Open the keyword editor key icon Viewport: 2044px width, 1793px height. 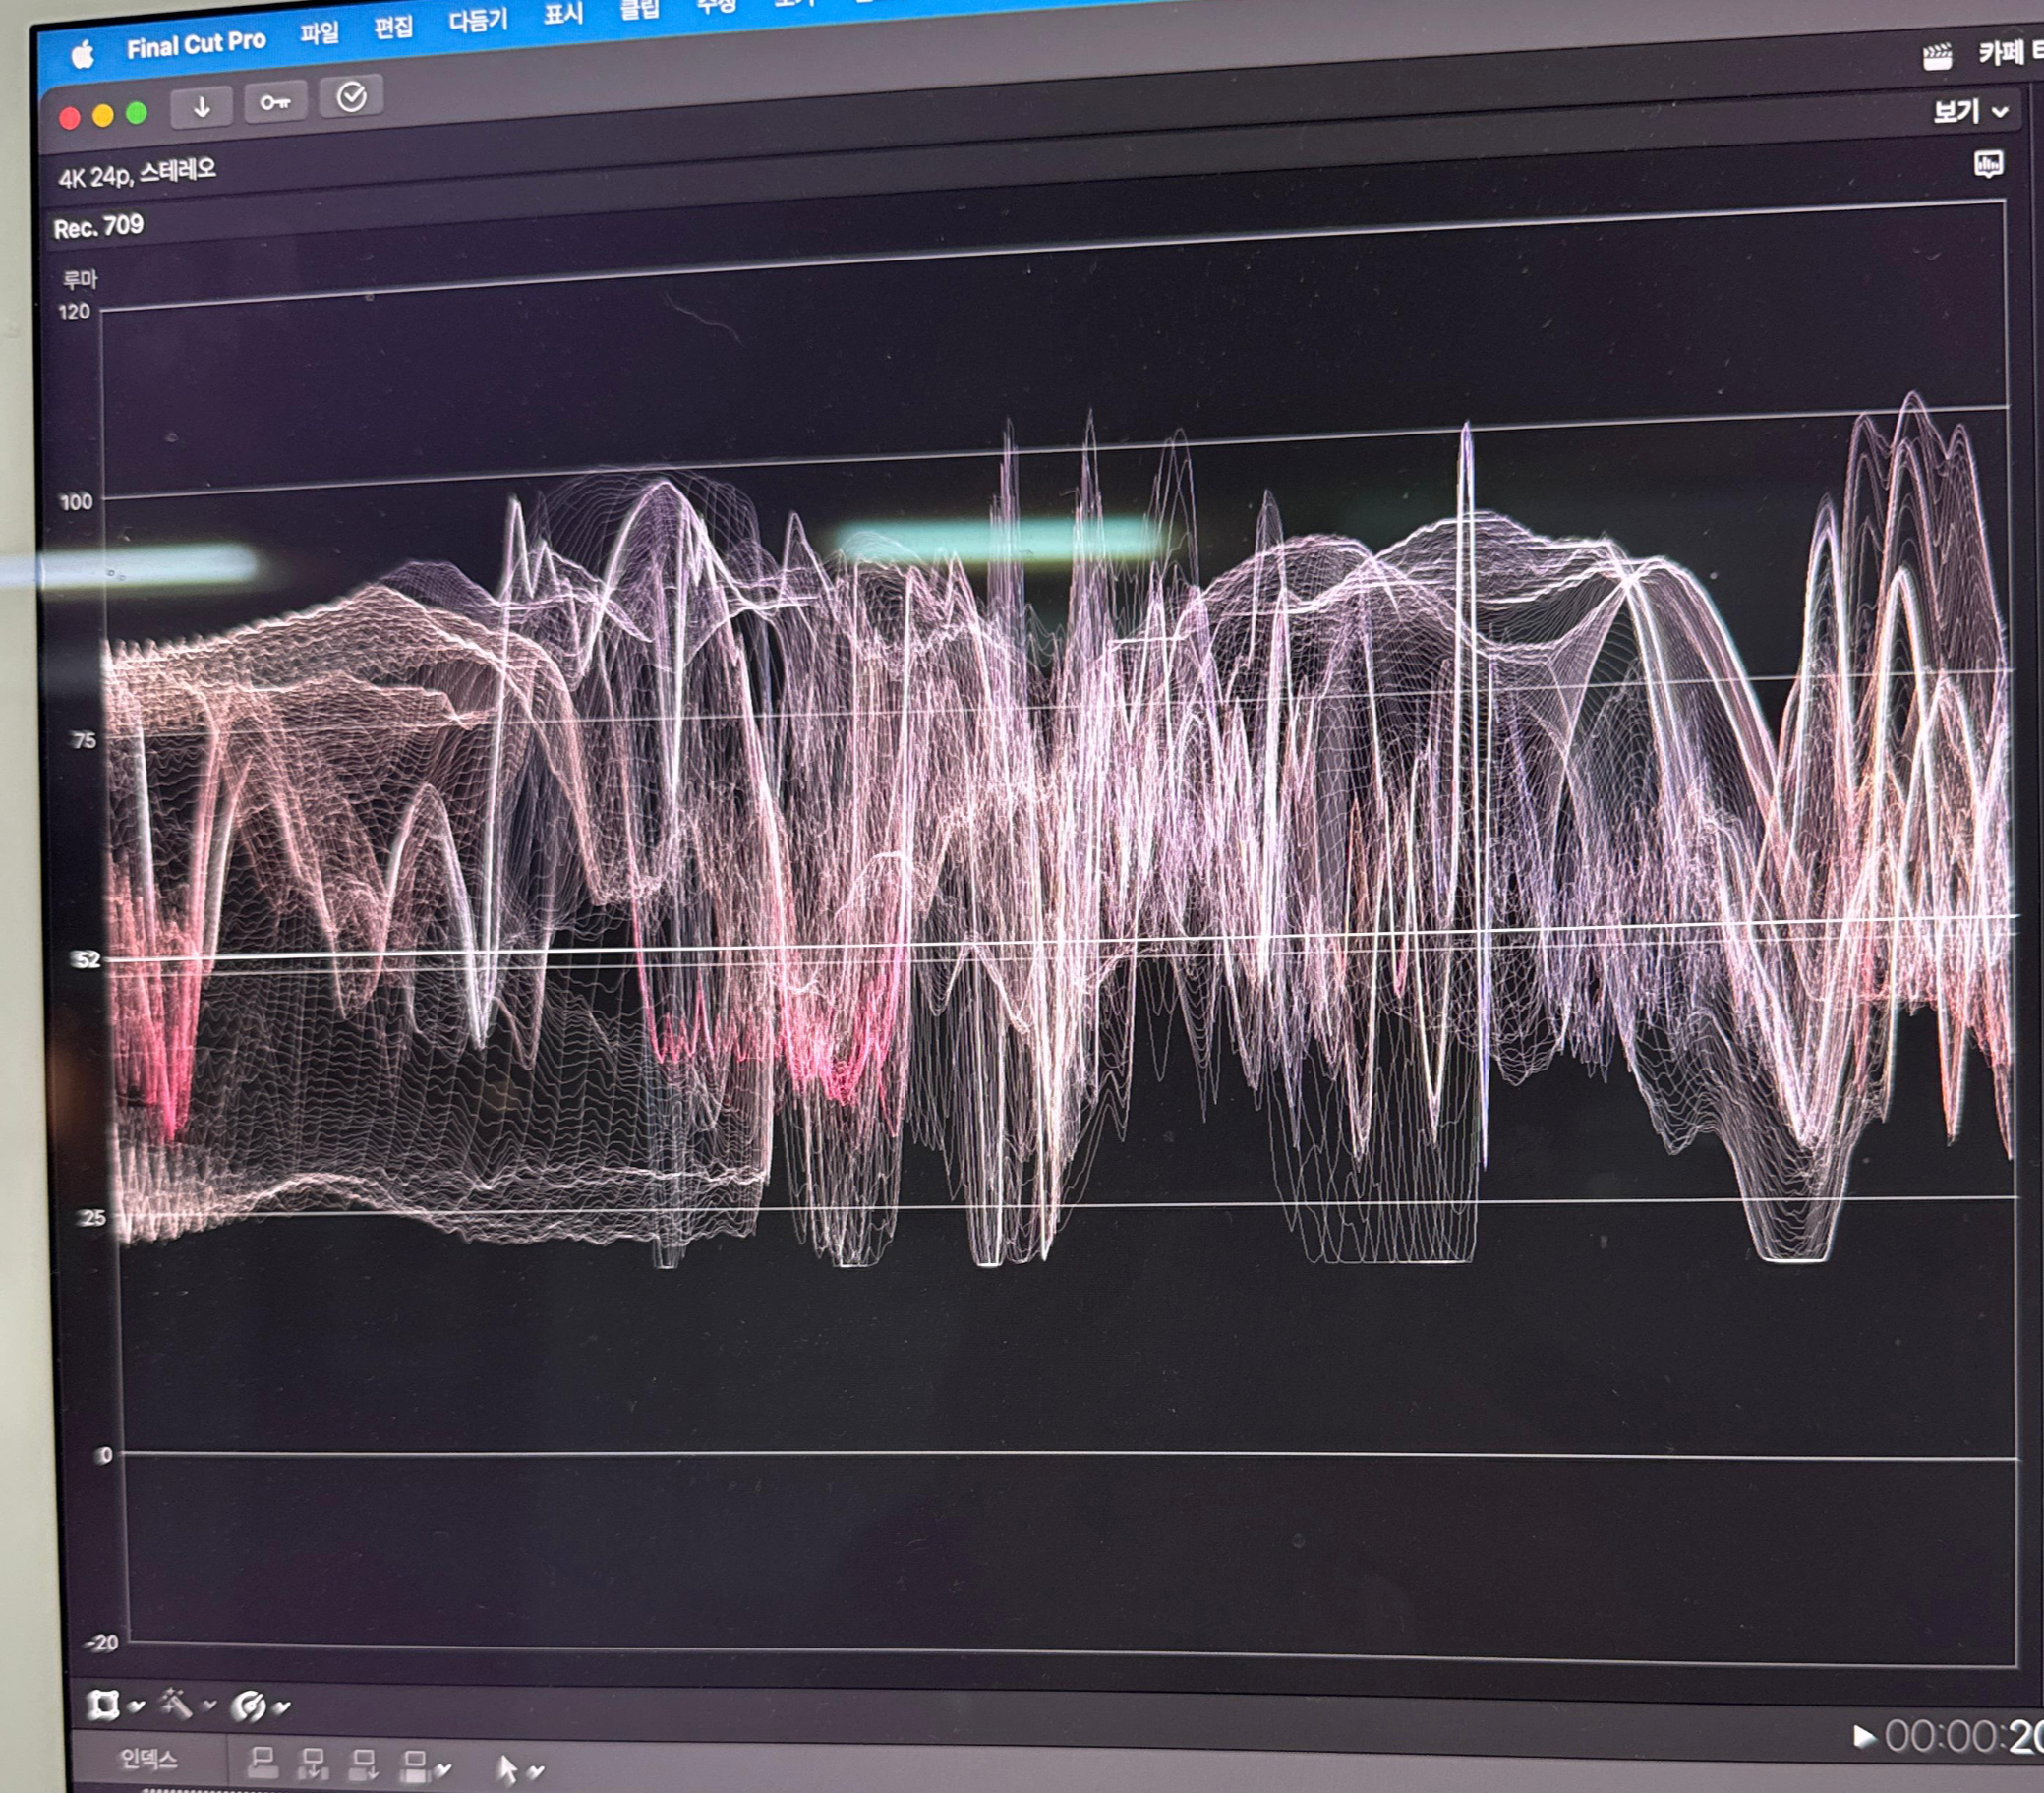pyautogui.click(x=275, y=102)
